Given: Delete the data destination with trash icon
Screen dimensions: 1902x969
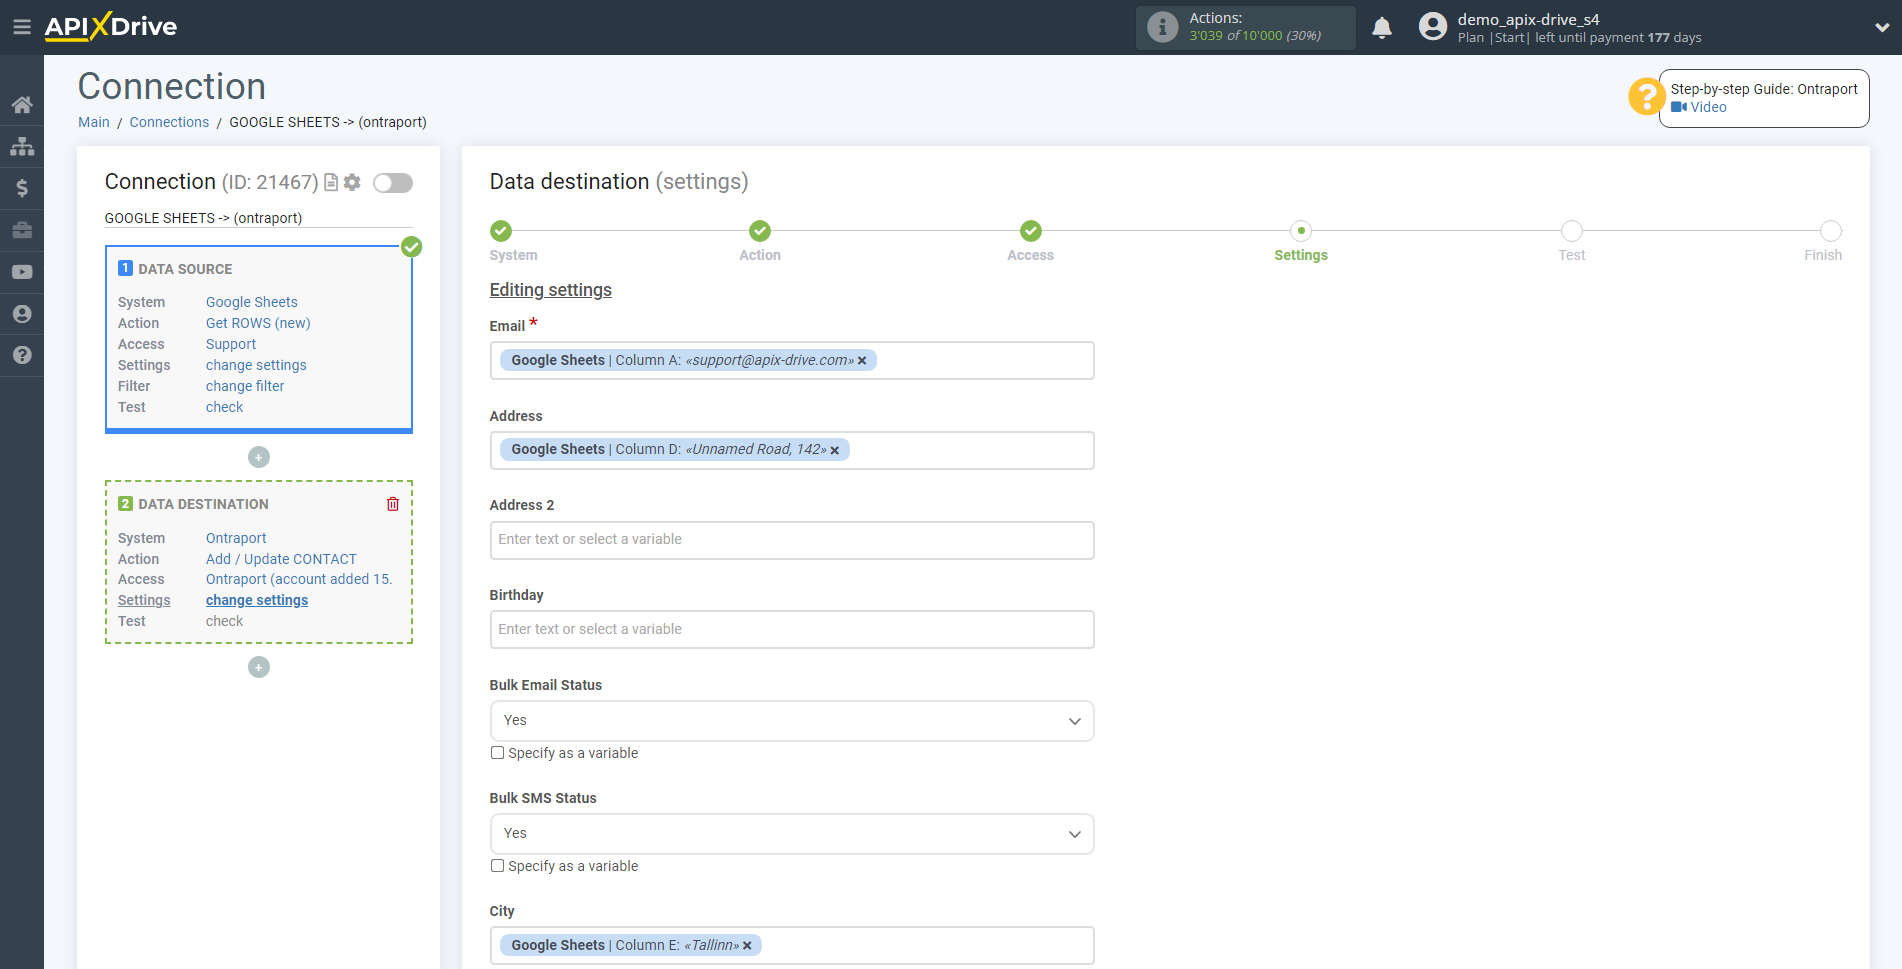Looking at the screenshot, I should 393,504.
